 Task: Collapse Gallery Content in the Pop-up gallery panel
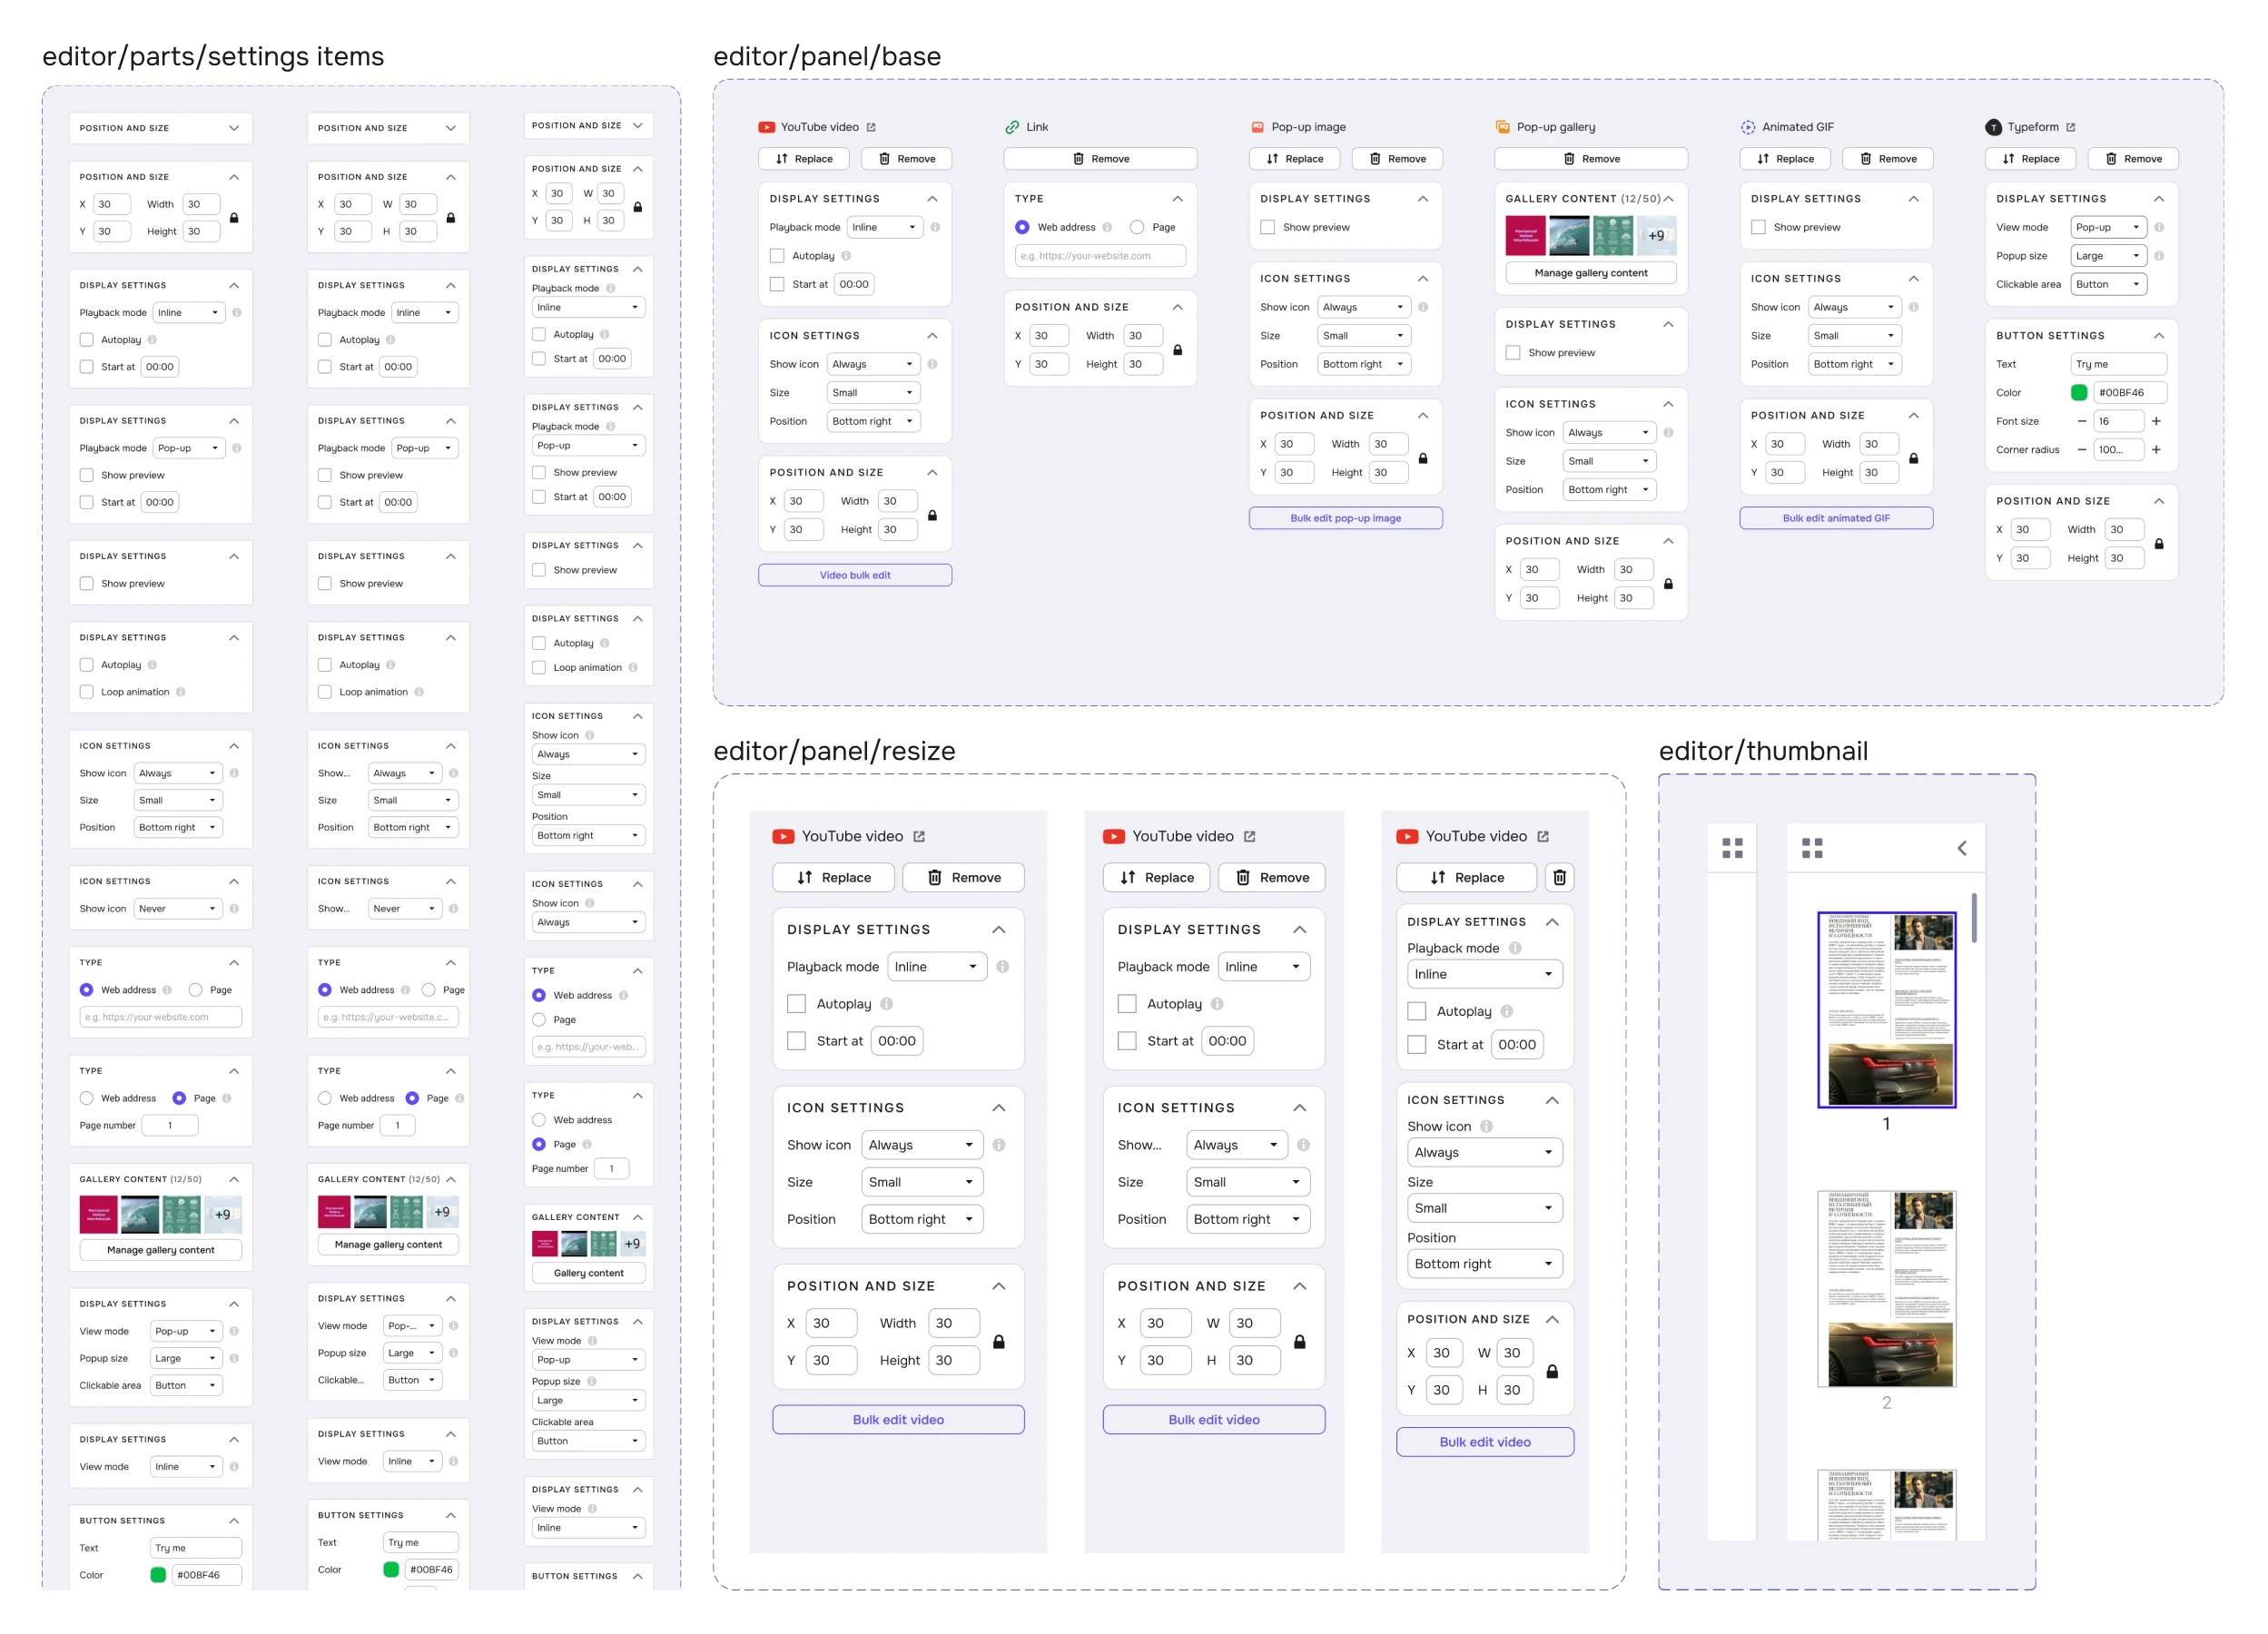tap(1668, 199)
